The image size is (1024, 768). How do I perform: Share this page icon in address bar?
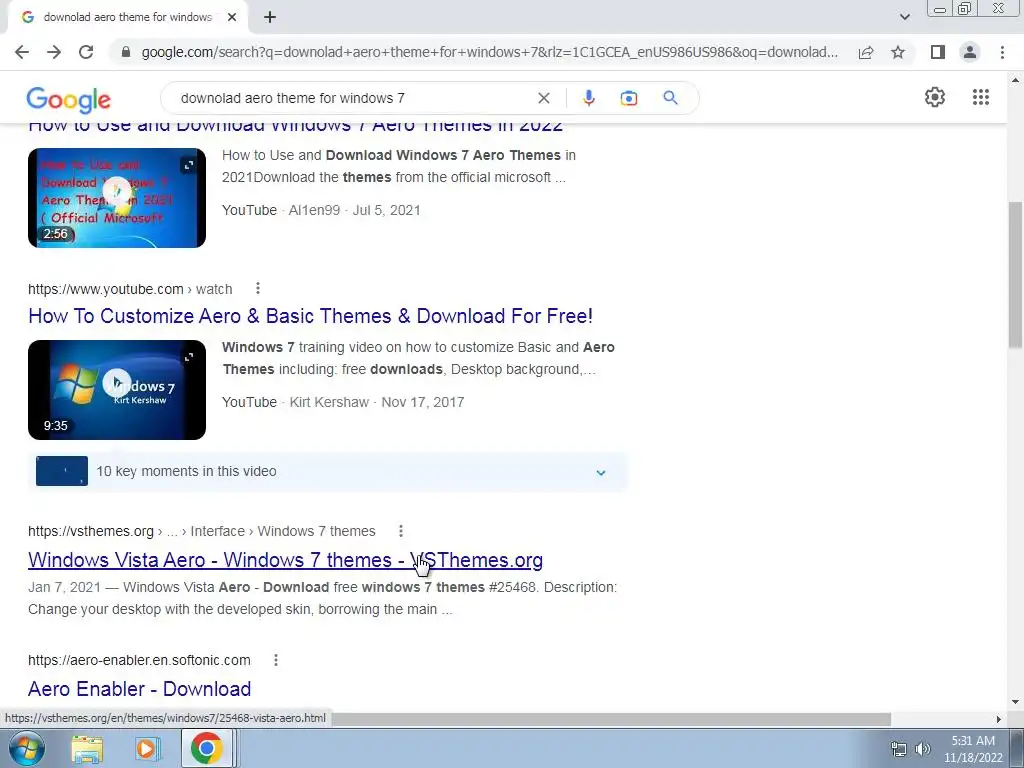(x=866, y=52)
